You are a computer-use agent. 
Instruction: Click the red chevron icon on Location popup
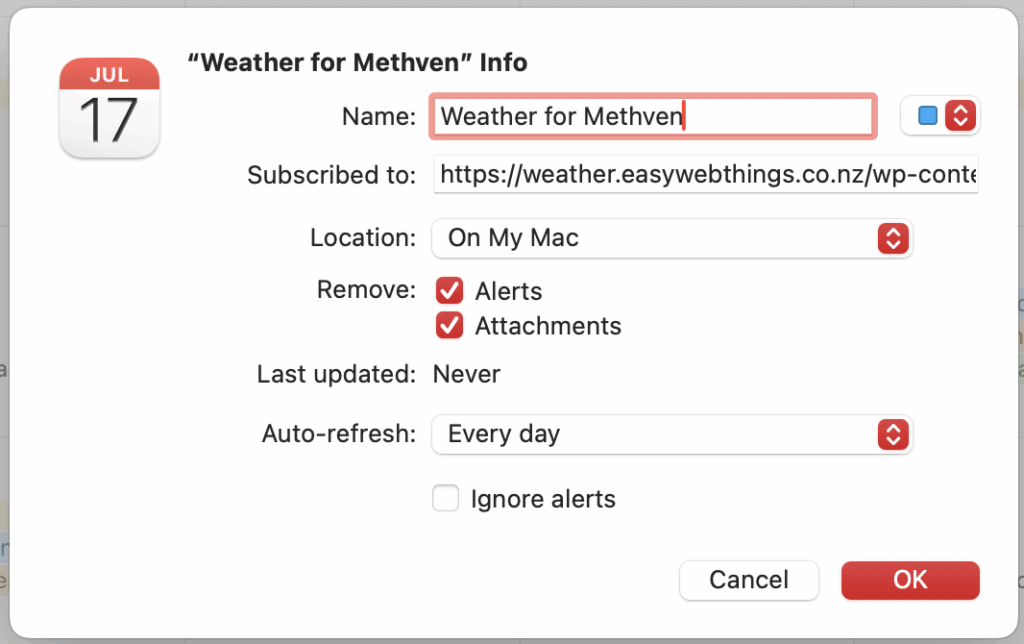(891, 238)
